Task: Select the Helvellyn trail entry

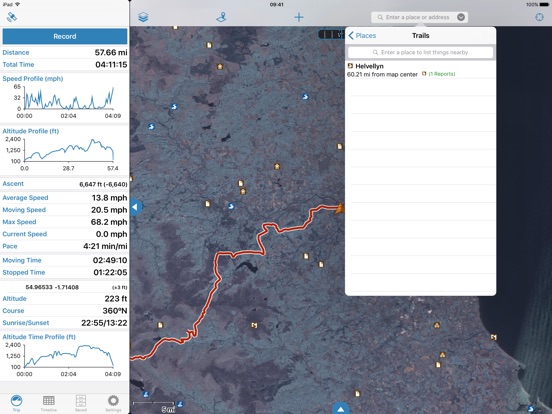Action: coord(421,70)
